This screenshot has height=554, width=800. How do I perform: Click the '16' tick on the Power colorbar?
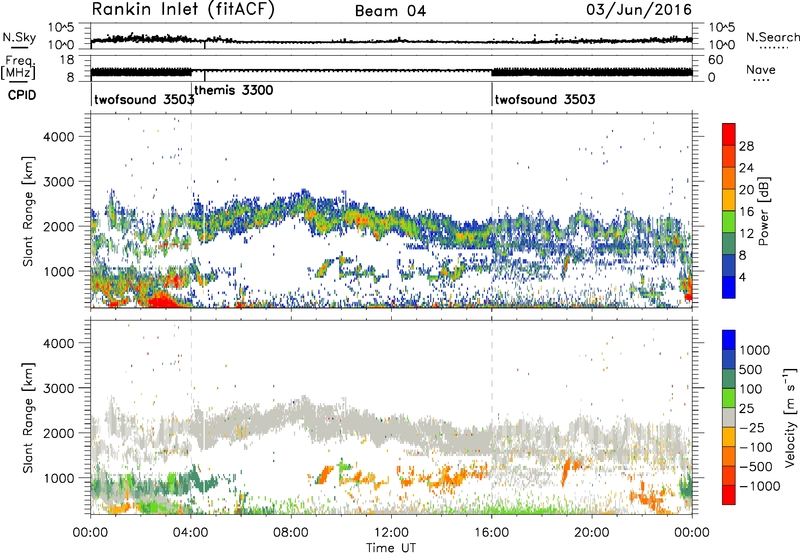(746, 212)
